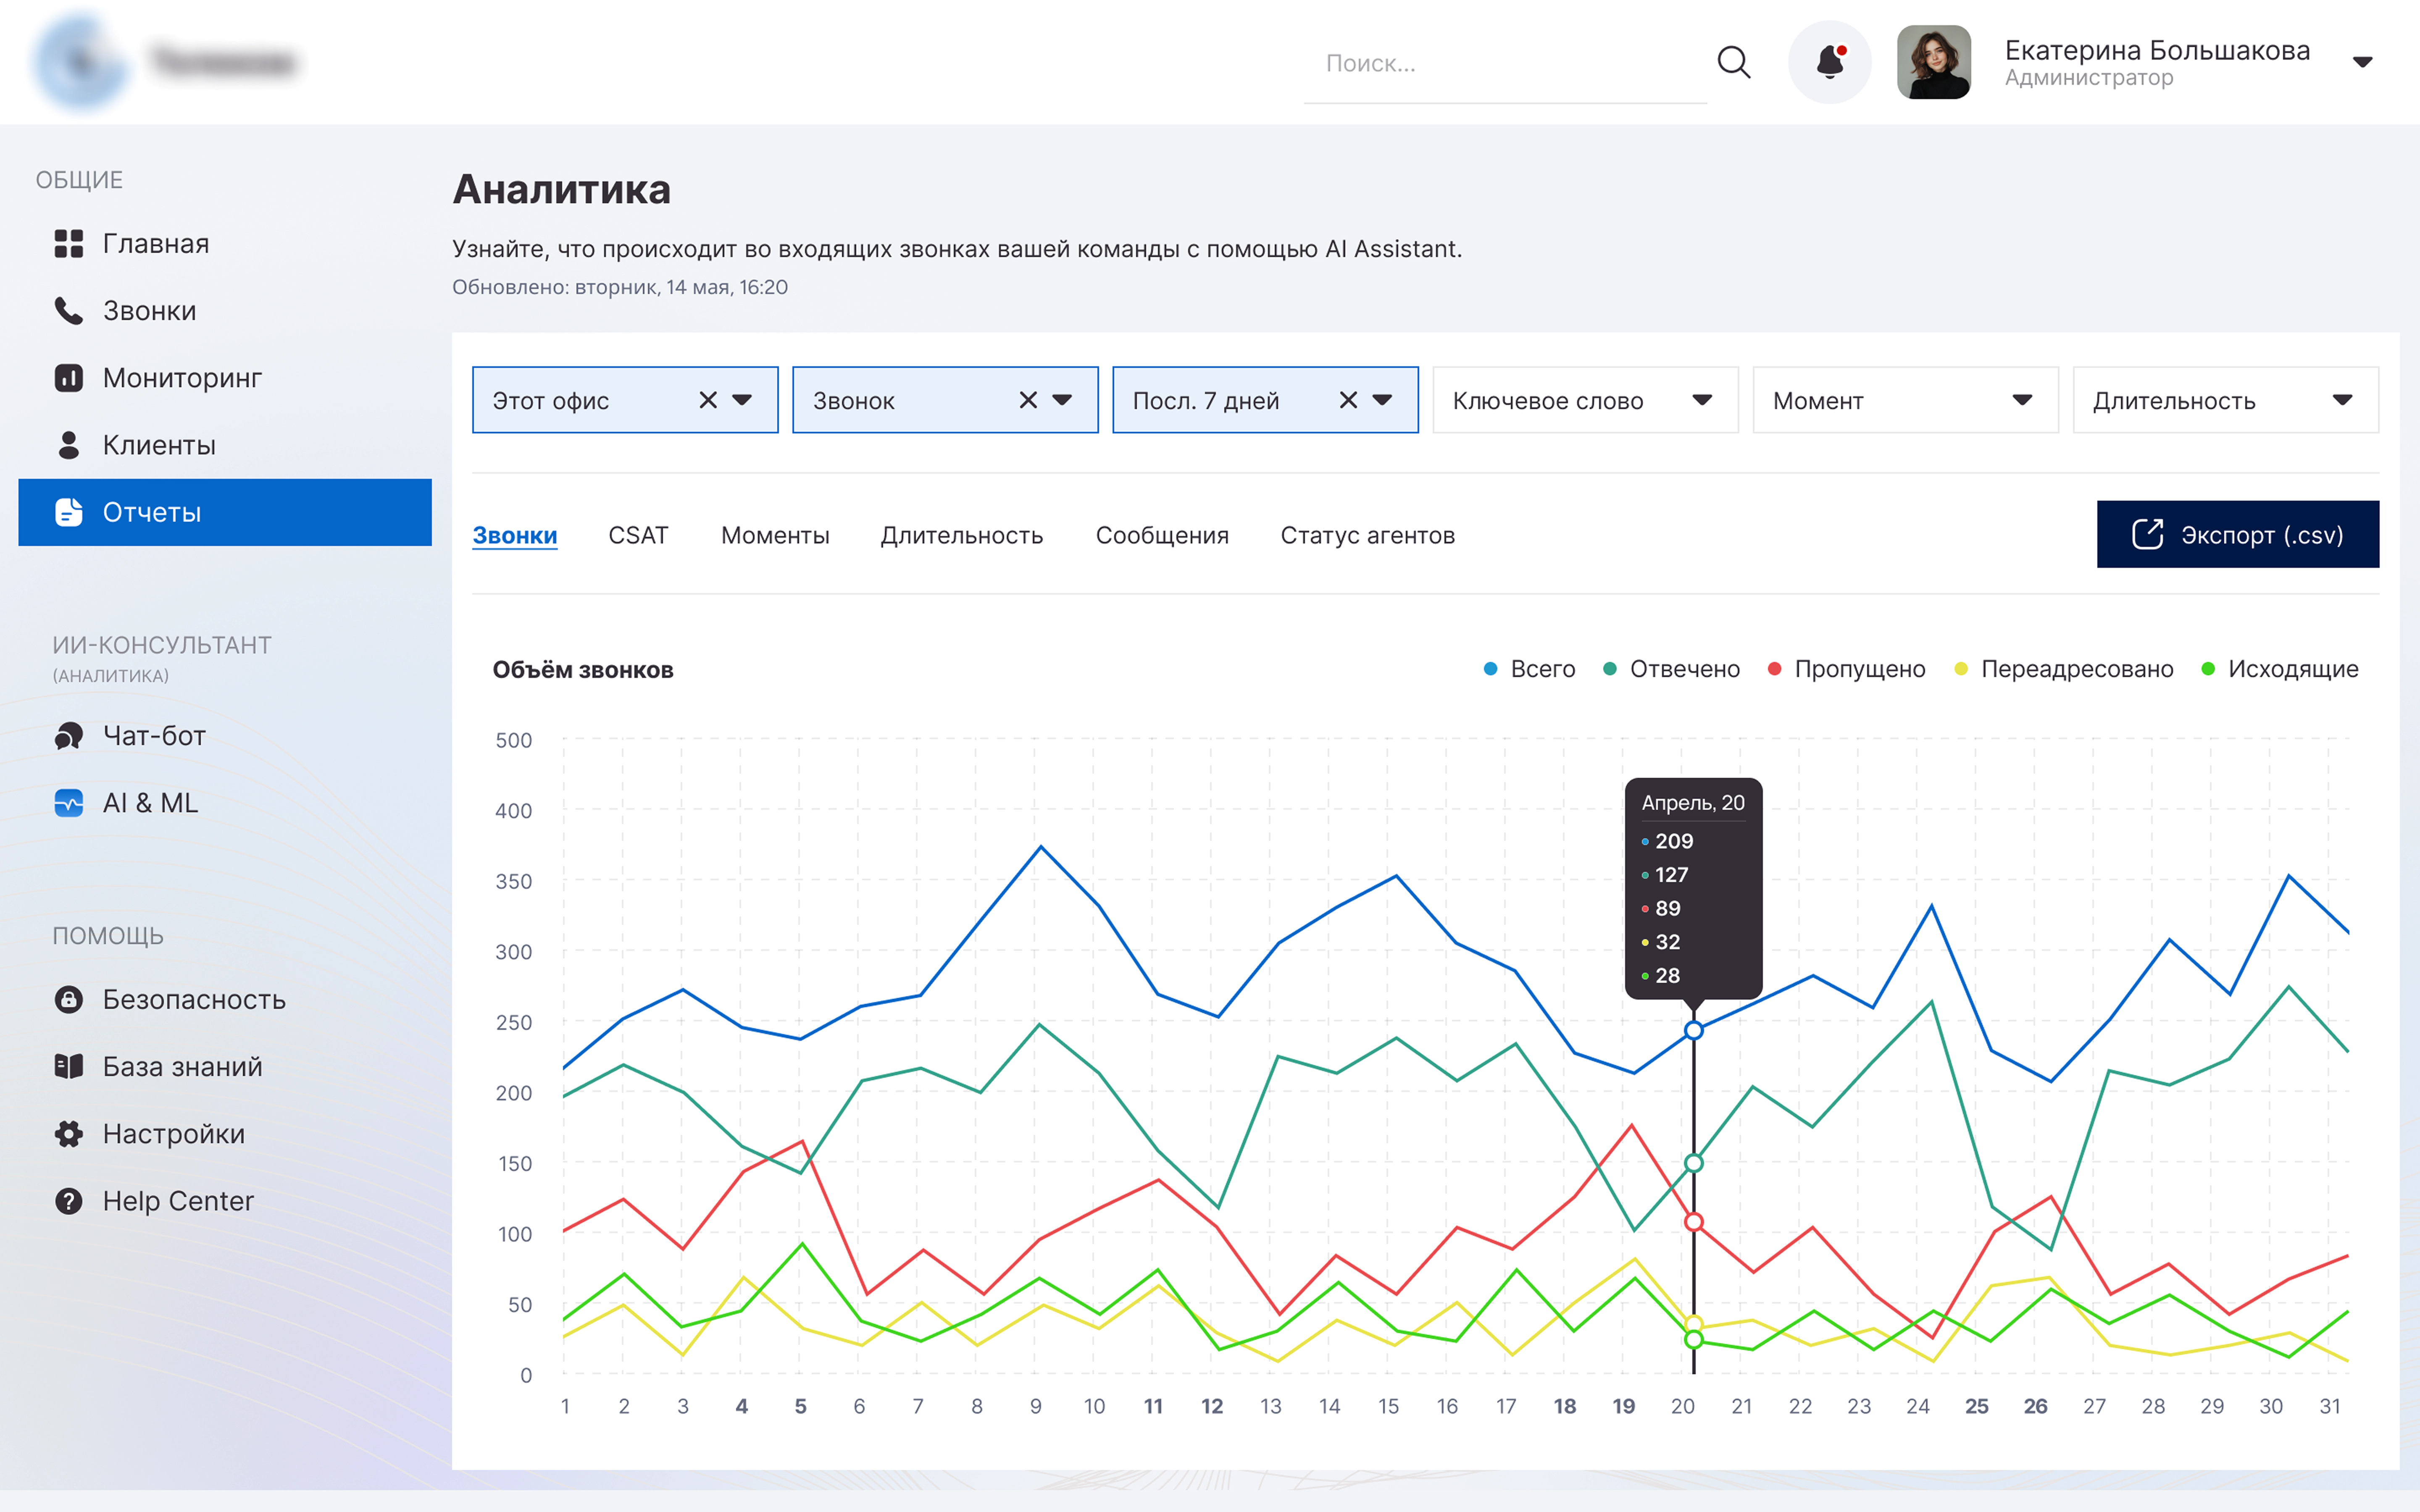
Task: Expand the Длительность filter dropdown
Action: (2225, 400)
